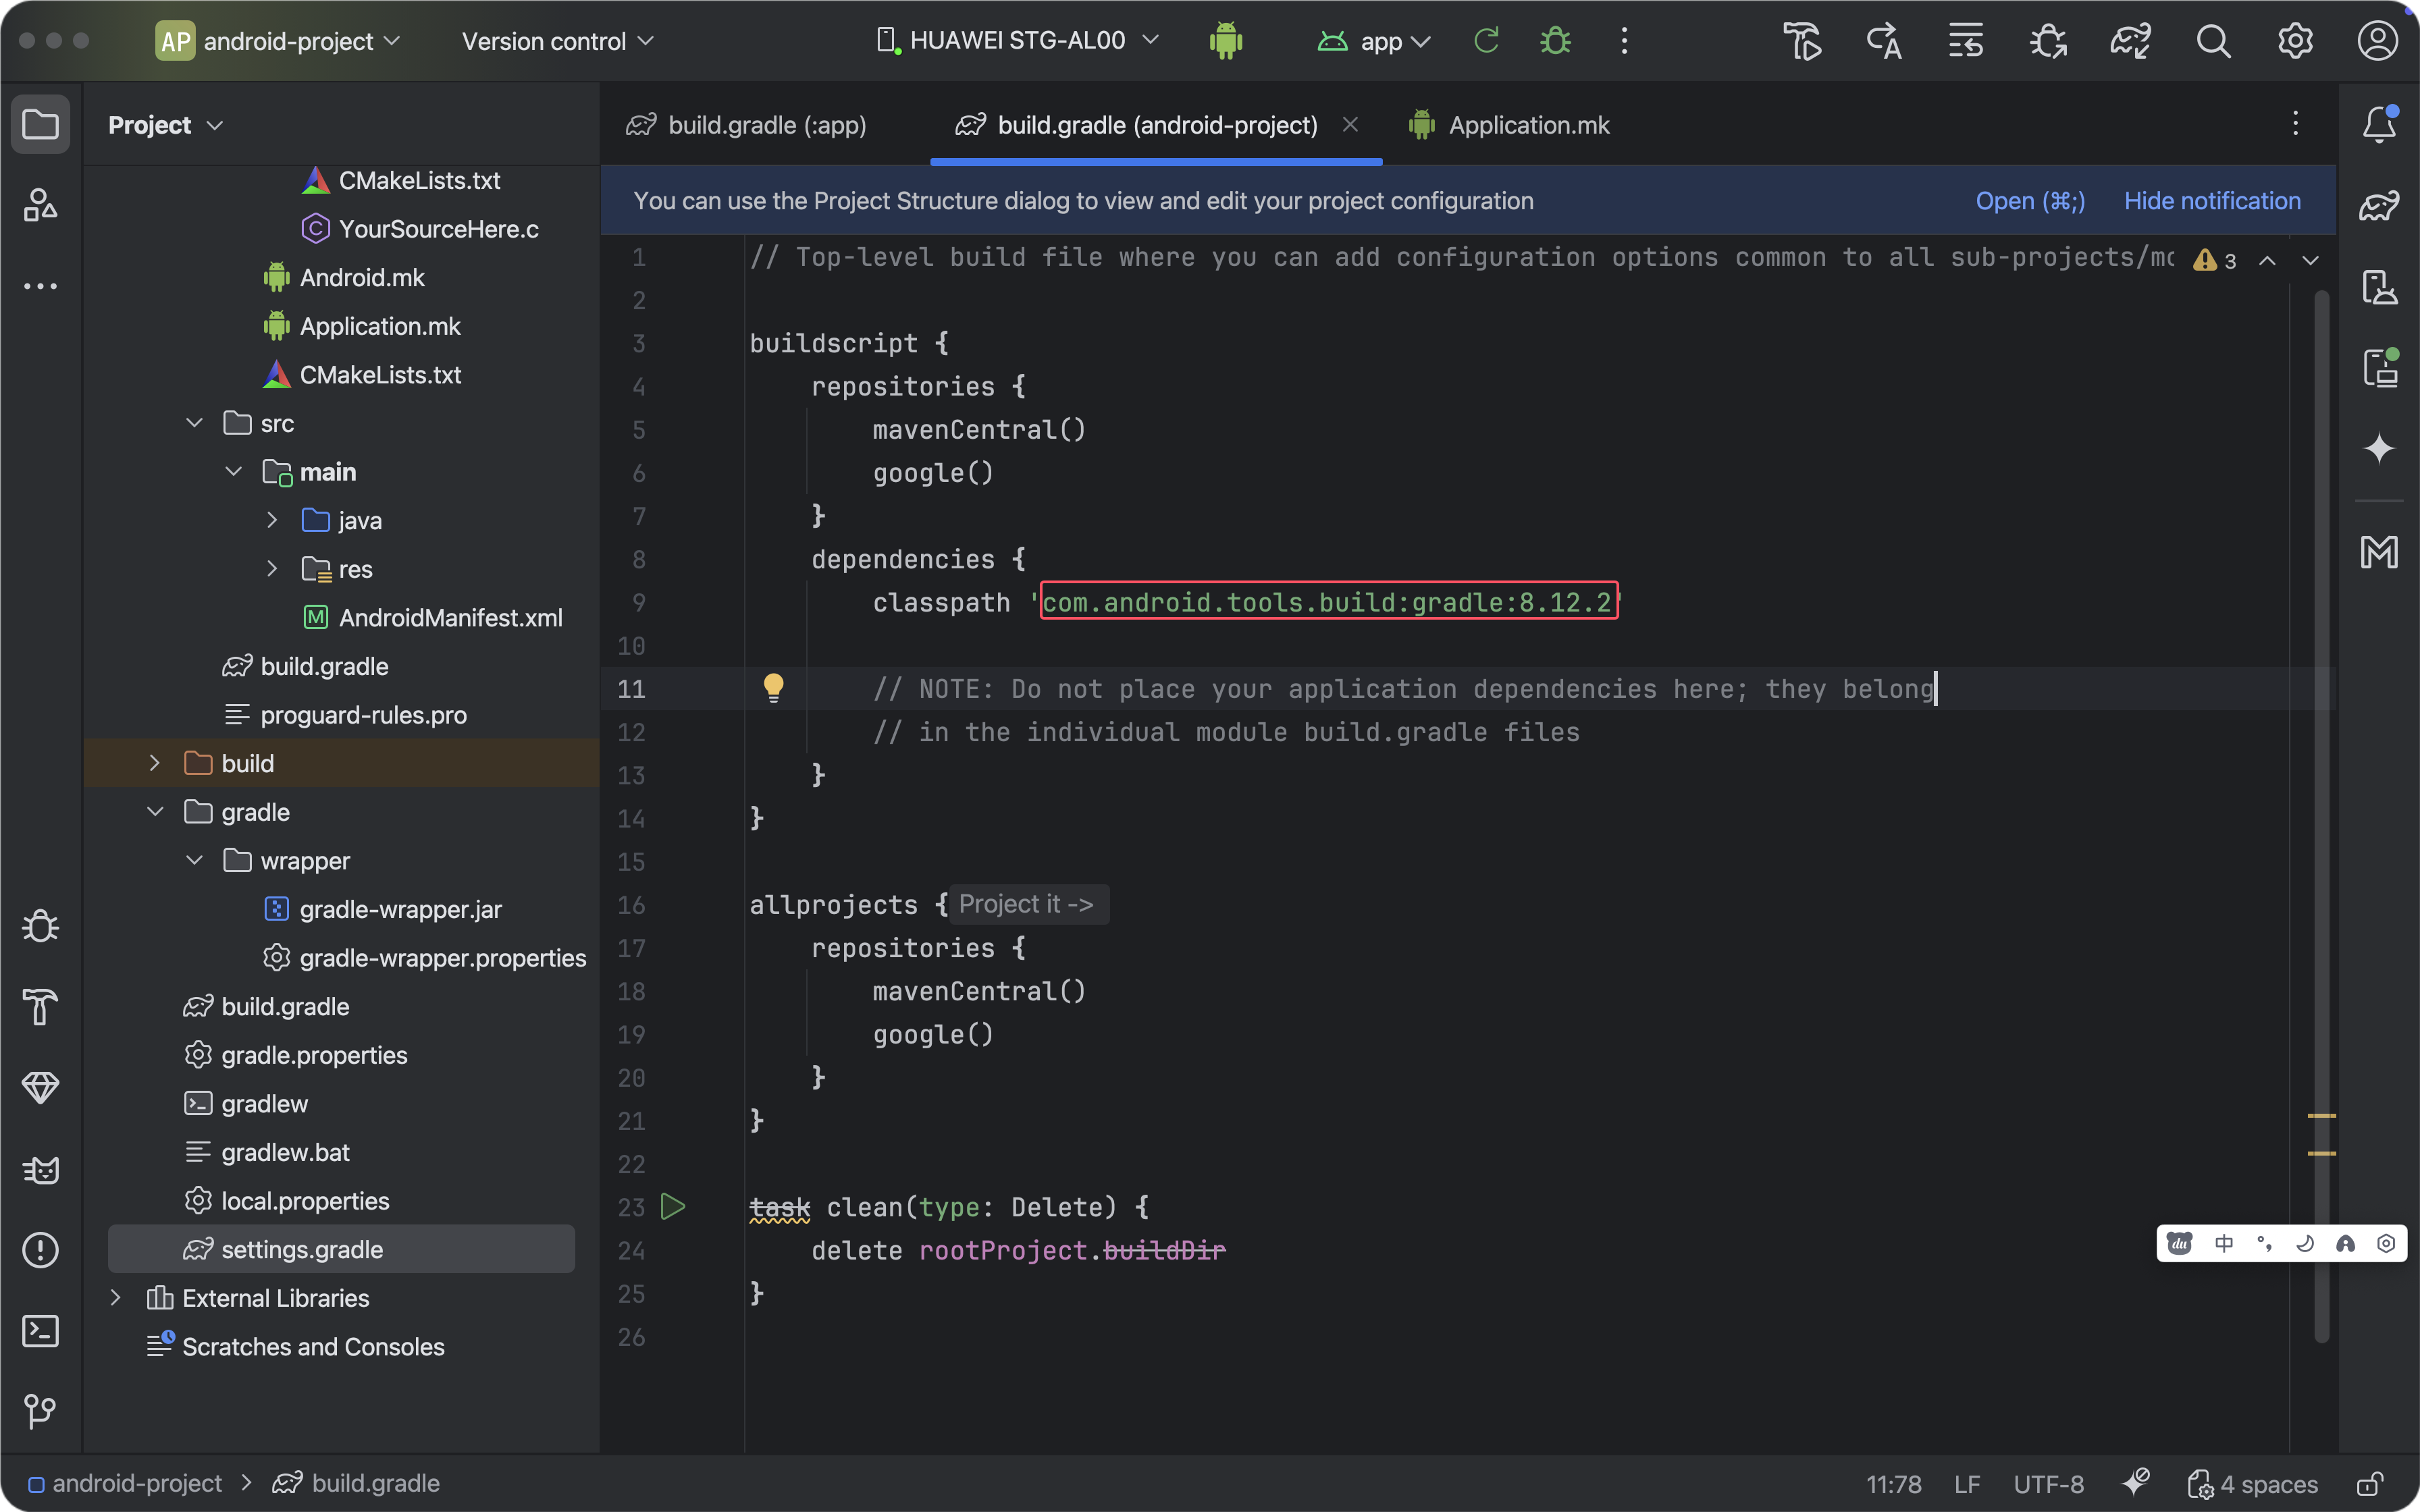Image resolution: width=2420 pixels, height=1512 pixels.
Task: Click the Hide notification link
Action: [2212, 201]
